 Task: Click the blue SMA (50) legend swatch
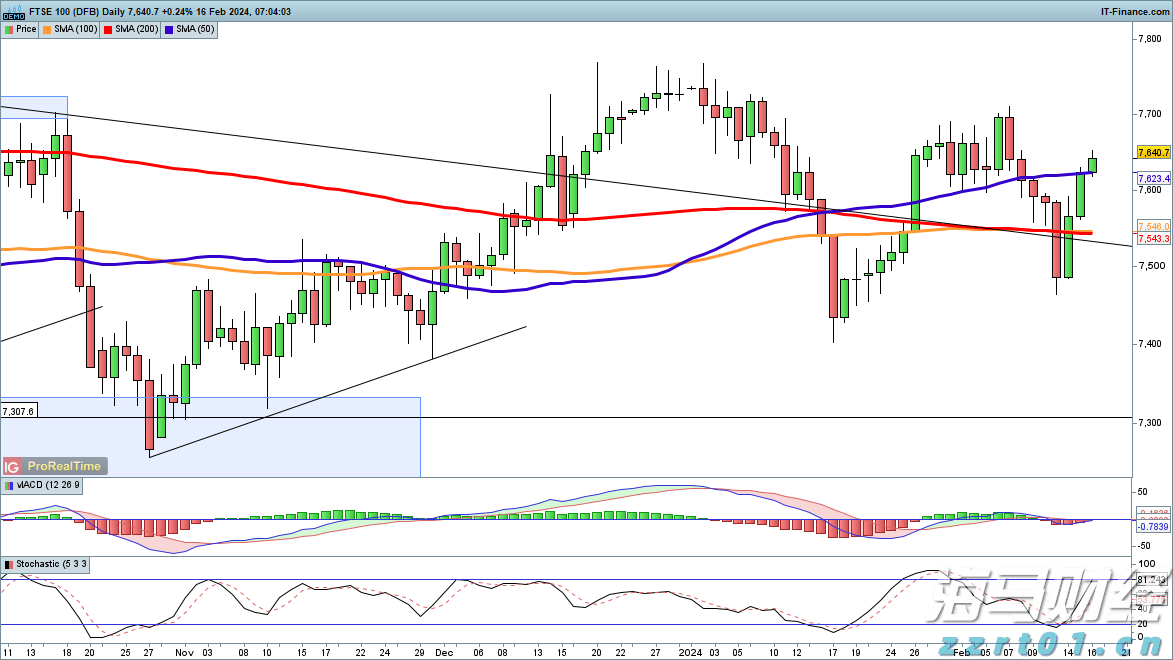tap(167, 29)
